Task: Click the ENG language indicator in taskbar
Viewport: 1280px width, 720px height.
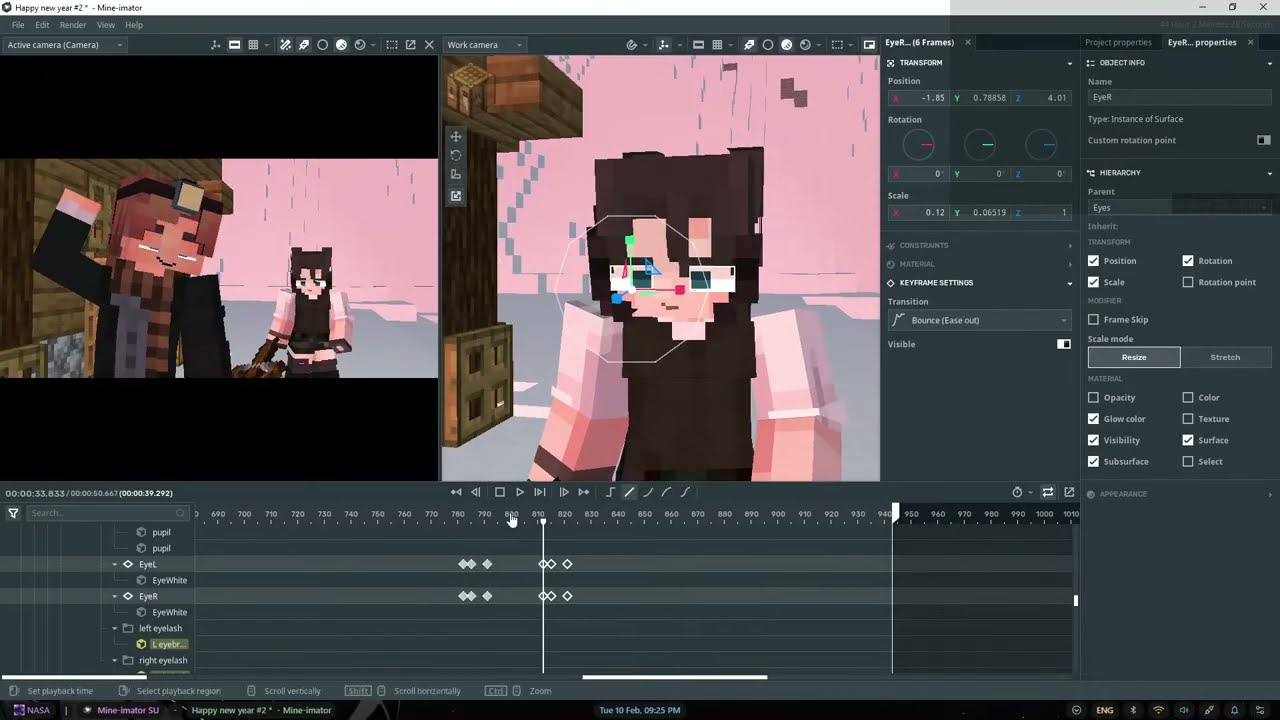Action: (1105, 710)
